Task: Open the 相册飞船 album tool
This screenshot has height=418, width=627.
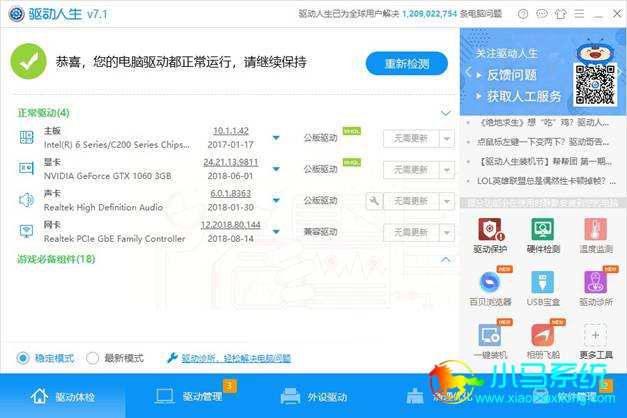Action: [x=543, y=340]
